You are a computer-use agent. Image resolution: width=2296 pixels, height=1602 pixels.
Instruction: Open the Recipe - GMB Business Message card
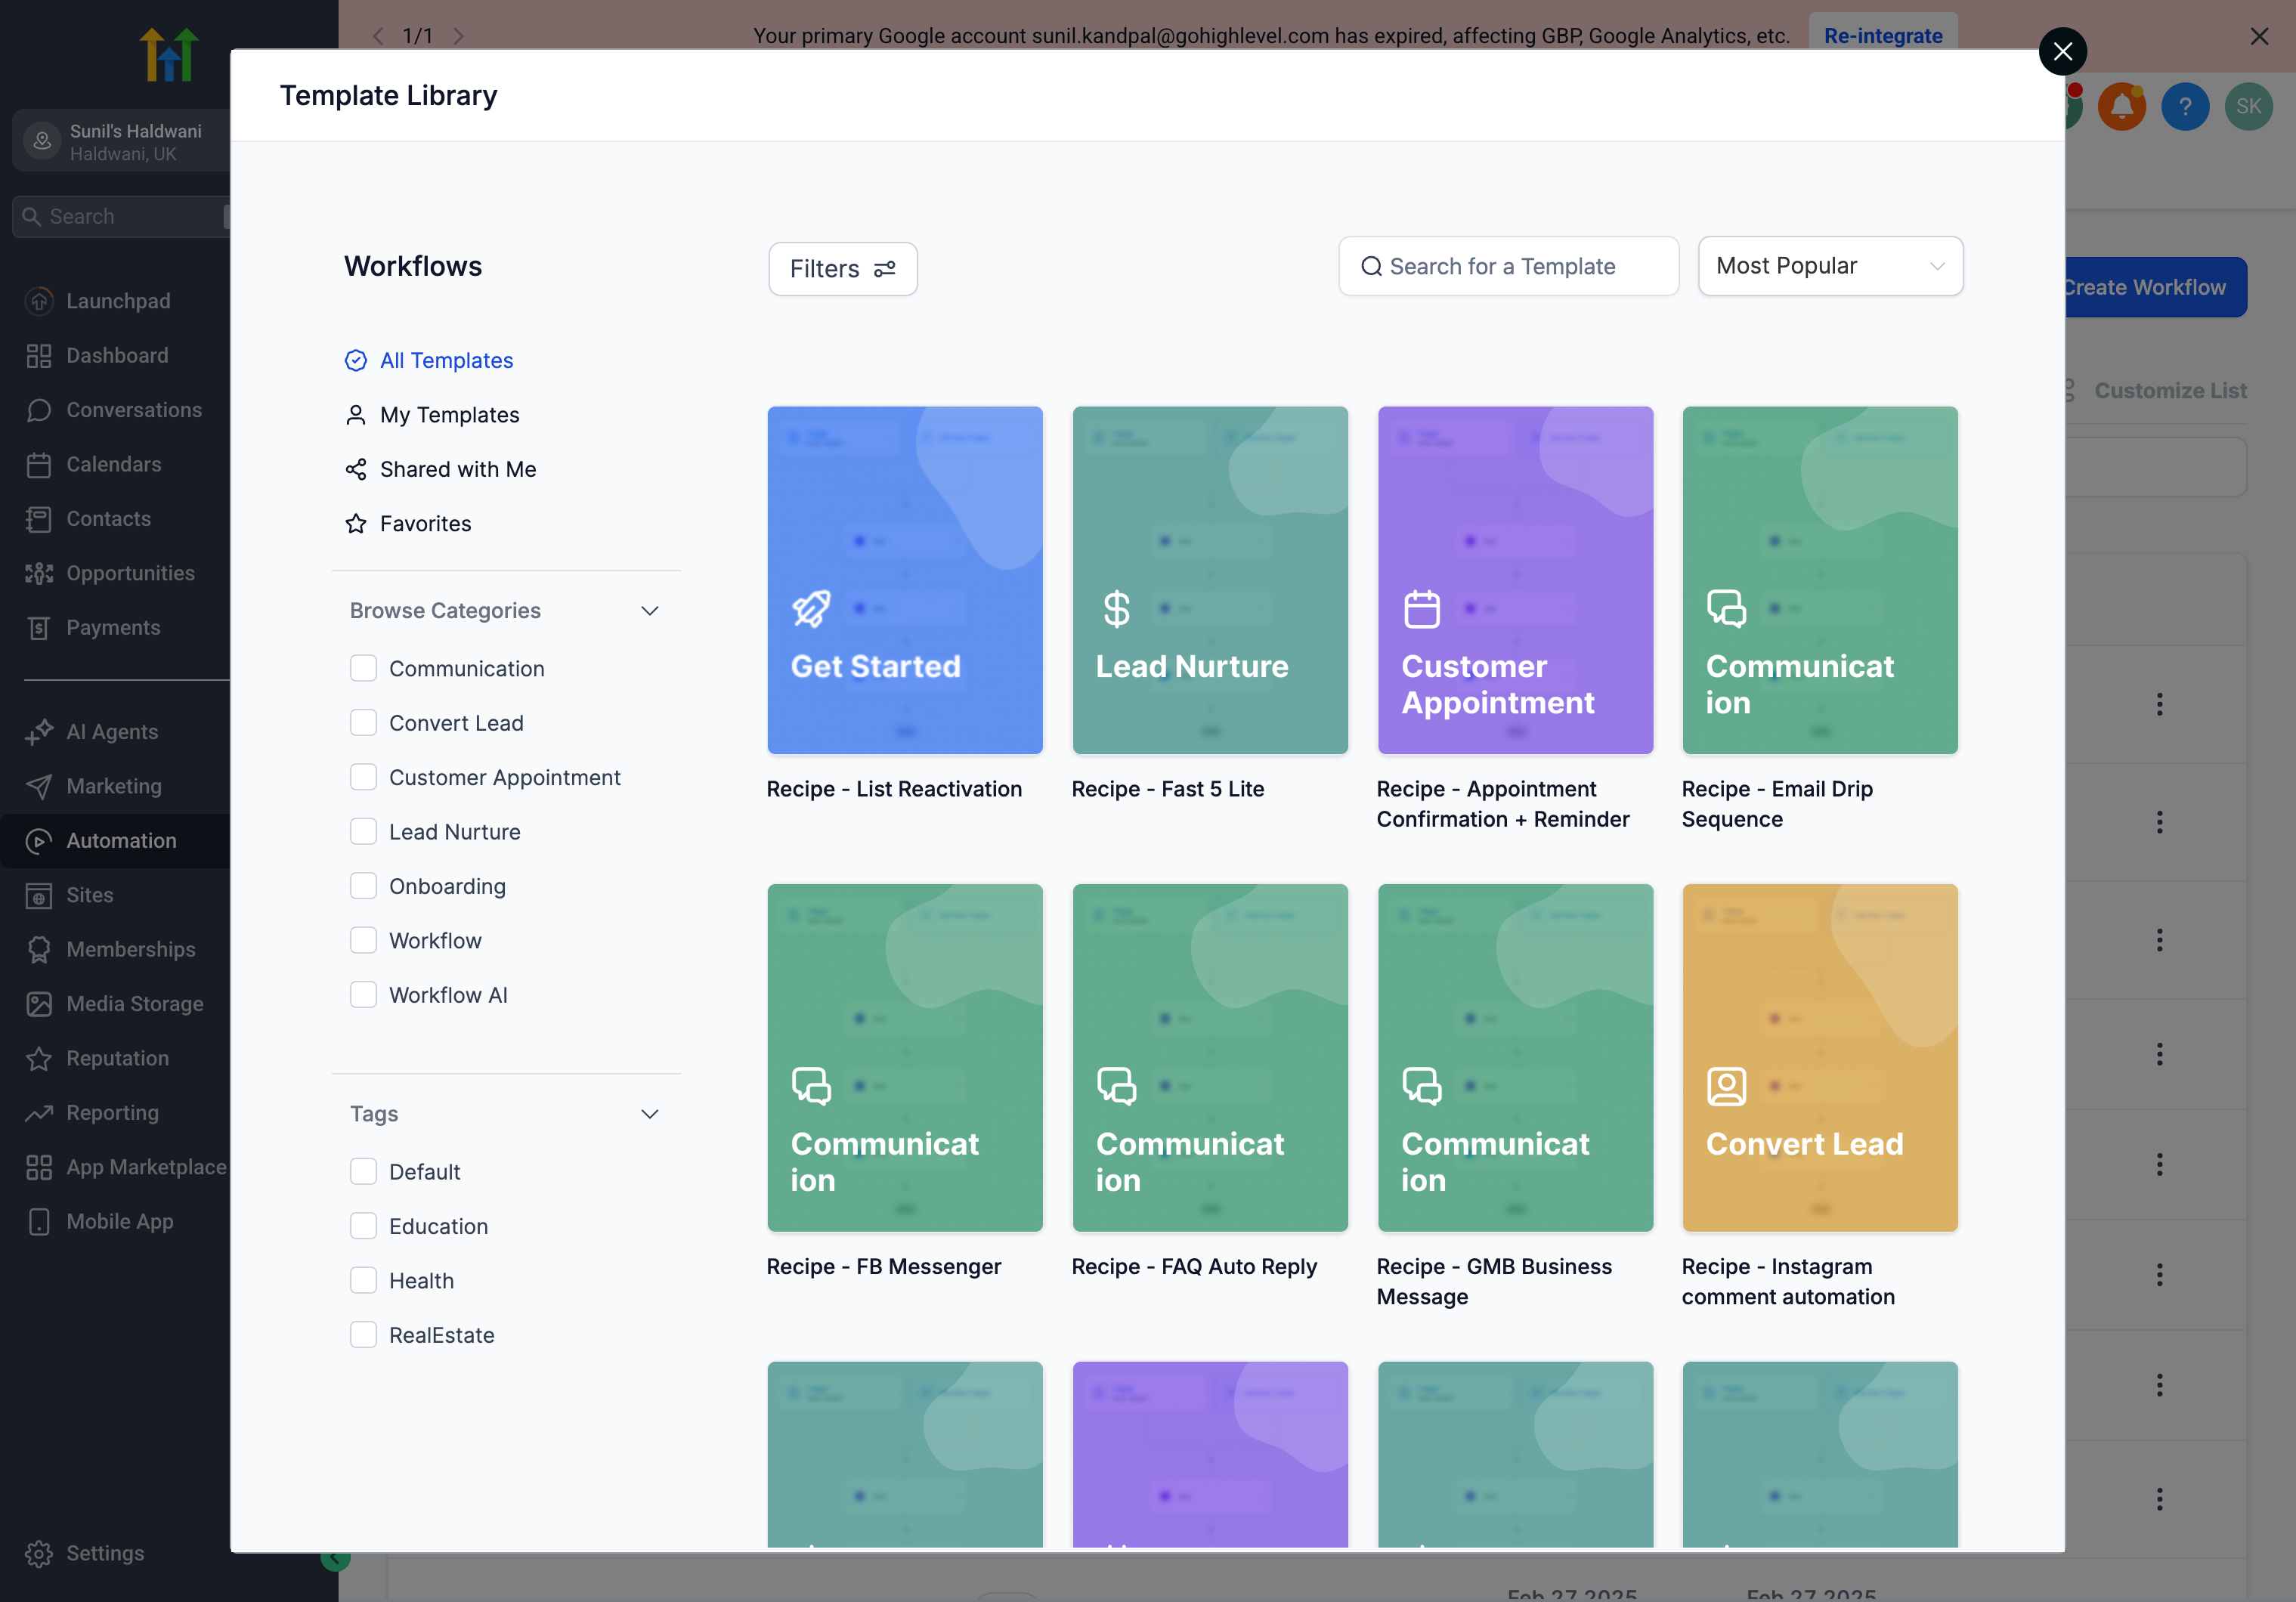click(x=1515, y=1058)
